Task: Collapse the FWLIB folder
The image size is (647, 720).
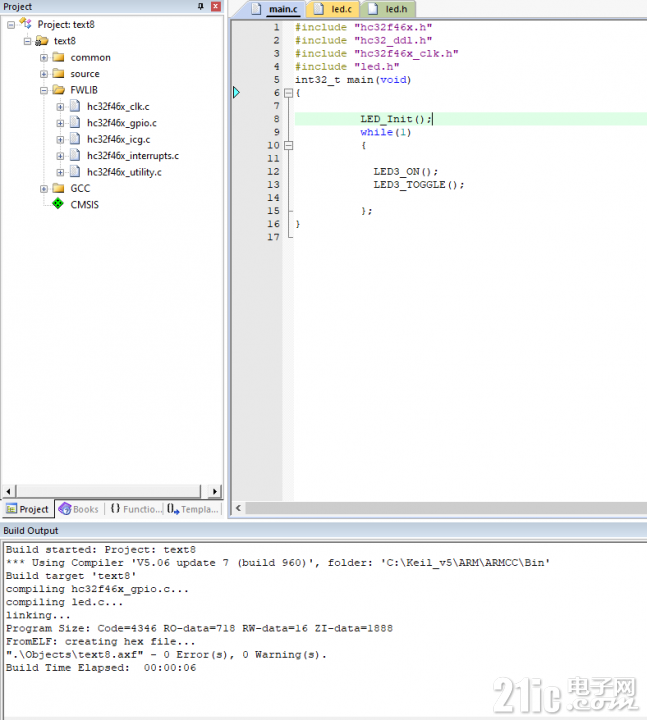Action: point(44,90)
